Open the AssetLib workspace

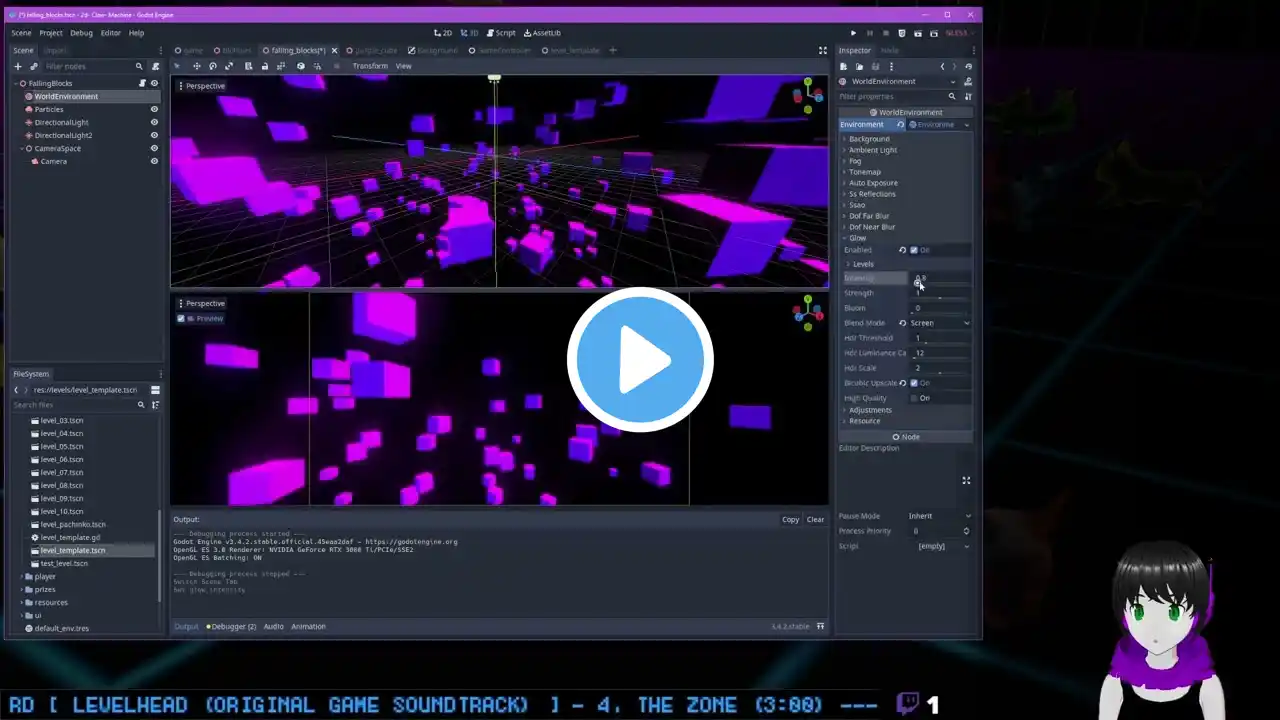541,33
